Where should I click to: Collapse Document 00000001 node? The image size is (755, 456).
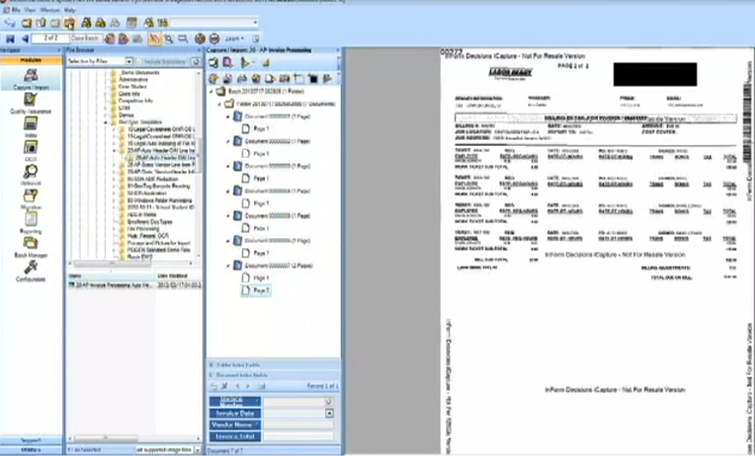pyautogui.click(x=228, y=117)
